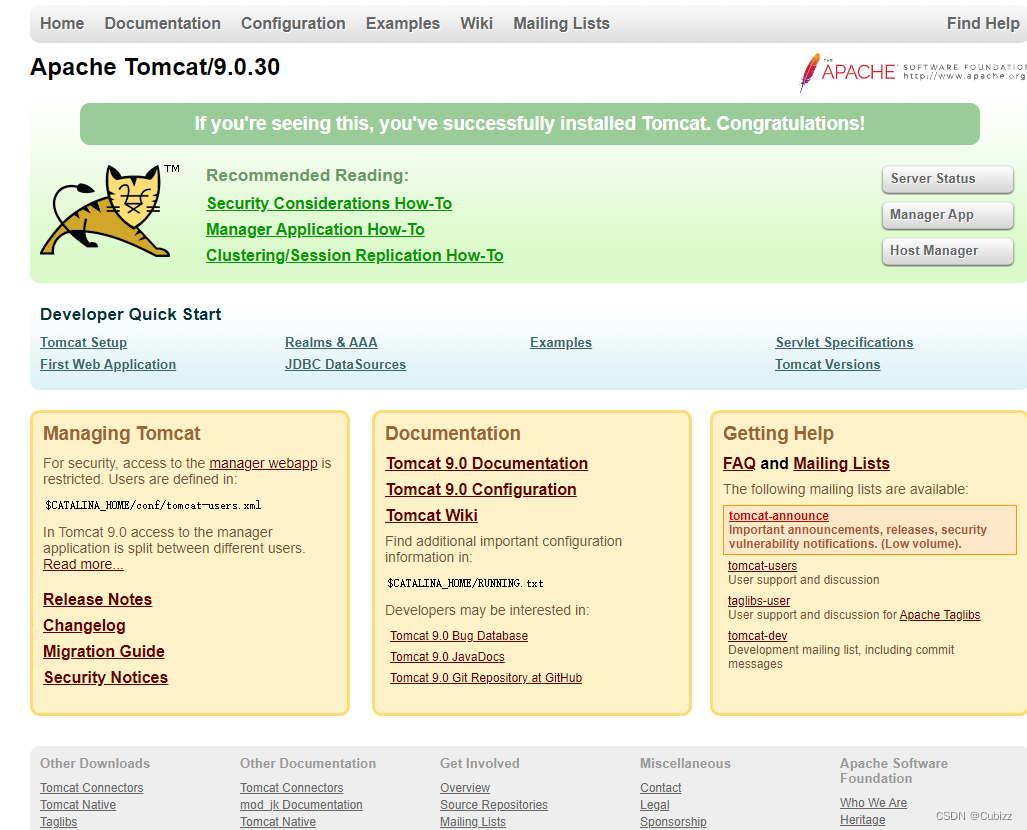Open Who We Are link
1027x830 pixels.
(874, 803)
